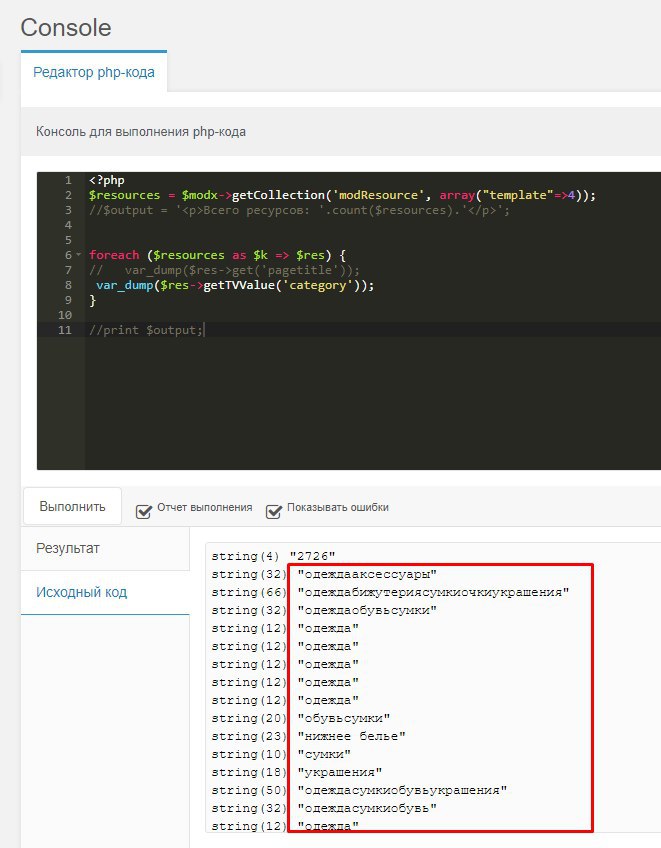
Task: Click the output line string(4) "2726"
Action: [273, 556]
